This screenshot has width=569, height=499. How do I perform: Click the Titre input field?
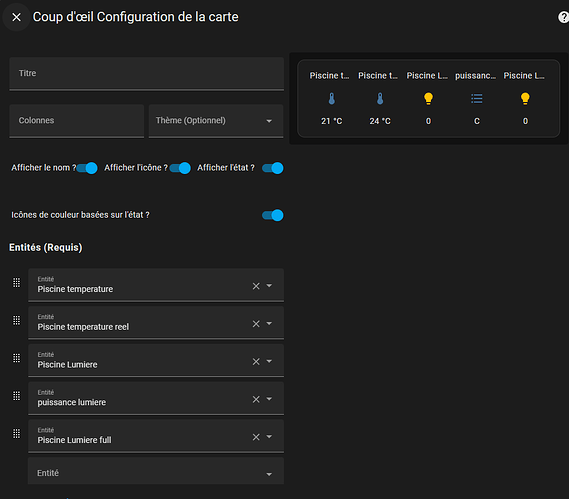[x=147, y=74]
